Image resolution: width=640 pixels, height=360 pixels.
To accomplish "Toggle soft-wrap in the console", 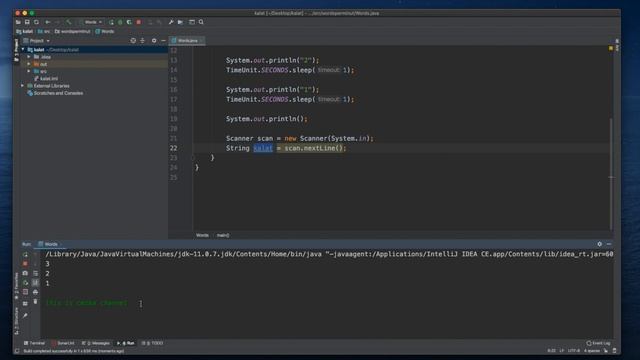I will pyautogui.click(x=36, y=273).
